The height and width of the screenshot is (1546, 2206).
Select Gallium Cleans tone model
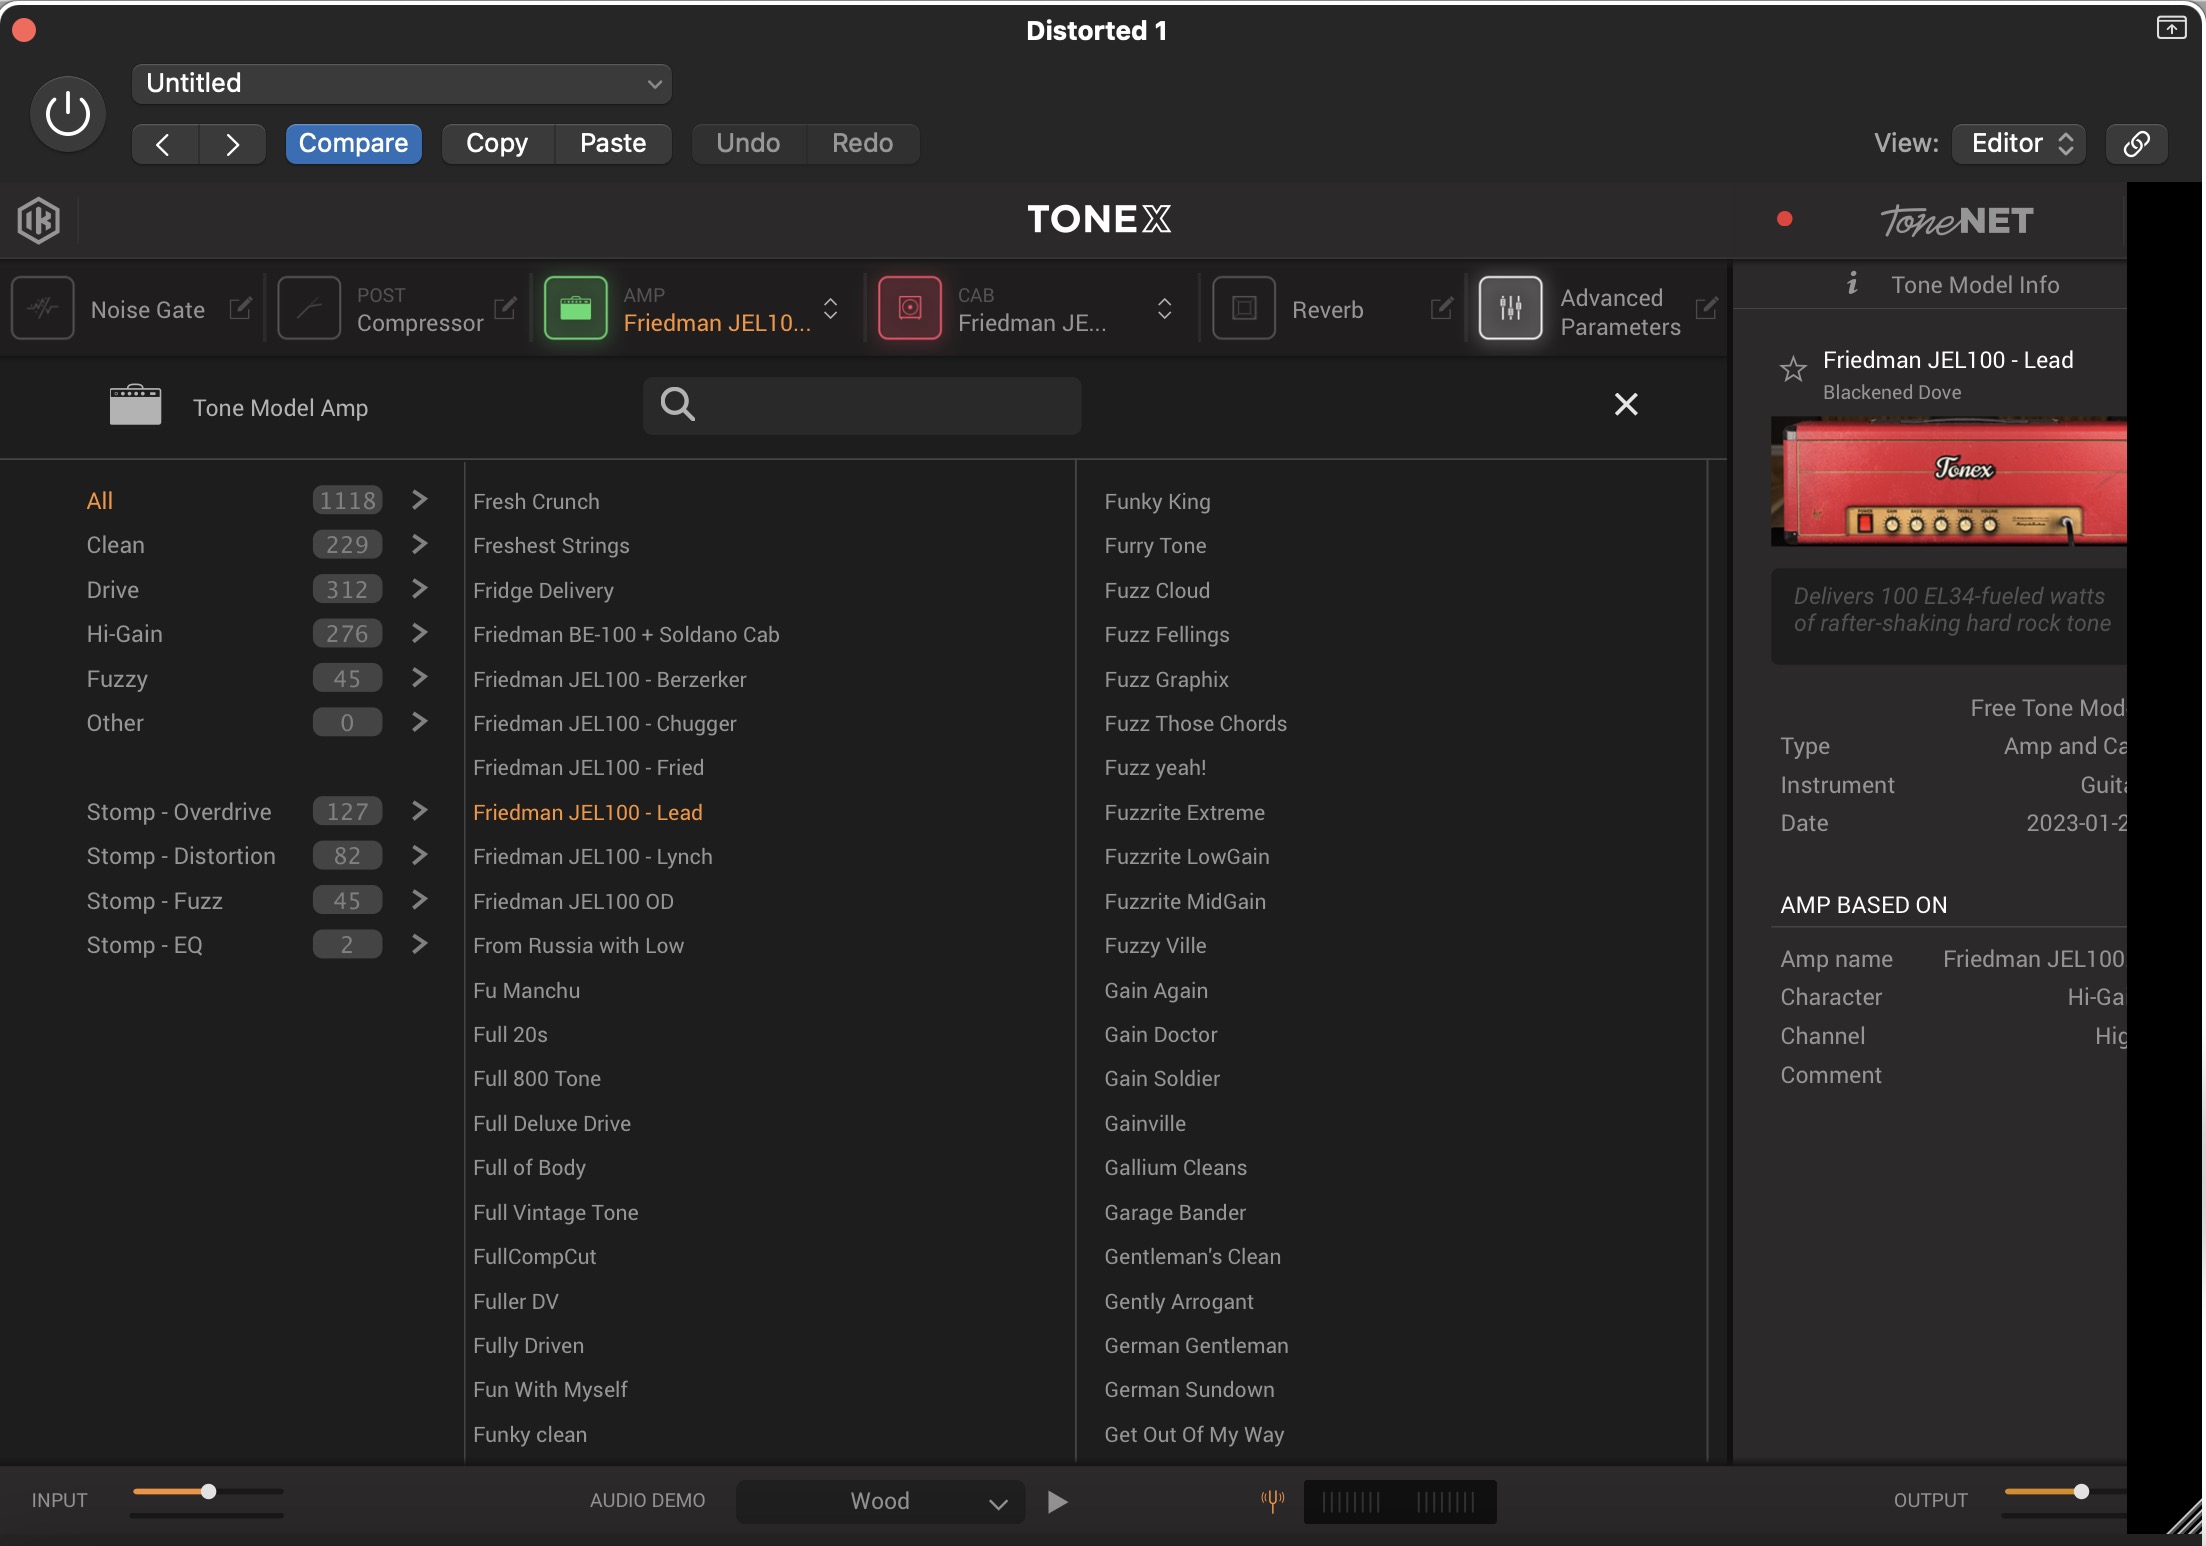point(1176,1167)
